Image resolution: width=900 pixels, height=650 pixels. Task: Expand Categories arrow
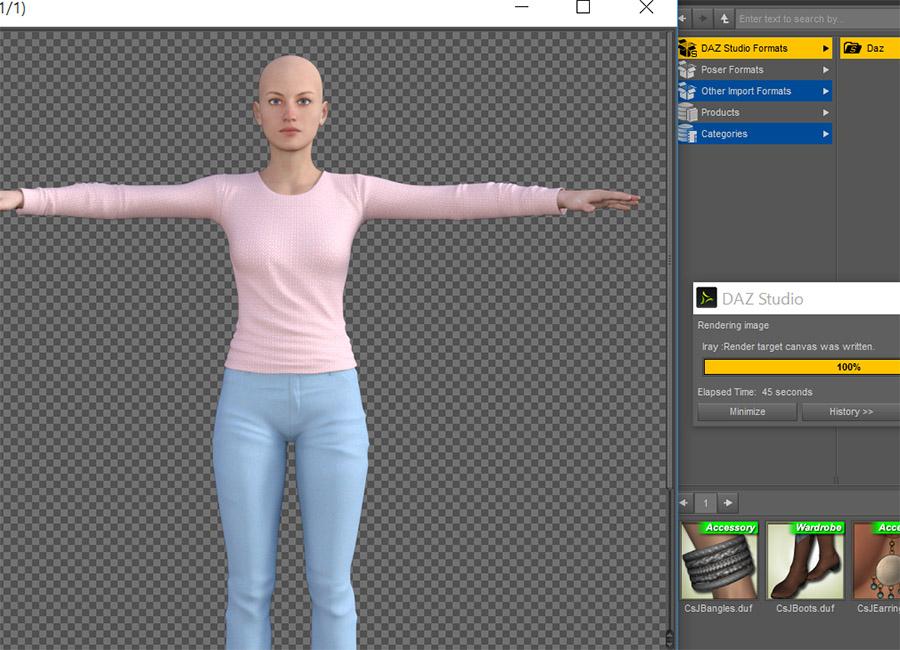click(825, 134)
